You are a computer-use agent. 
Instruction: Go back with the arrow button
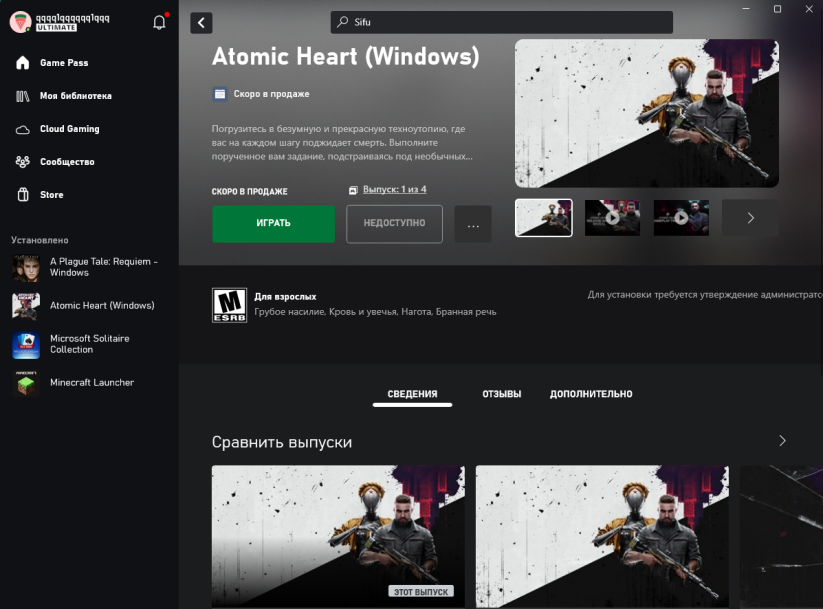click(x=201, y=23)
